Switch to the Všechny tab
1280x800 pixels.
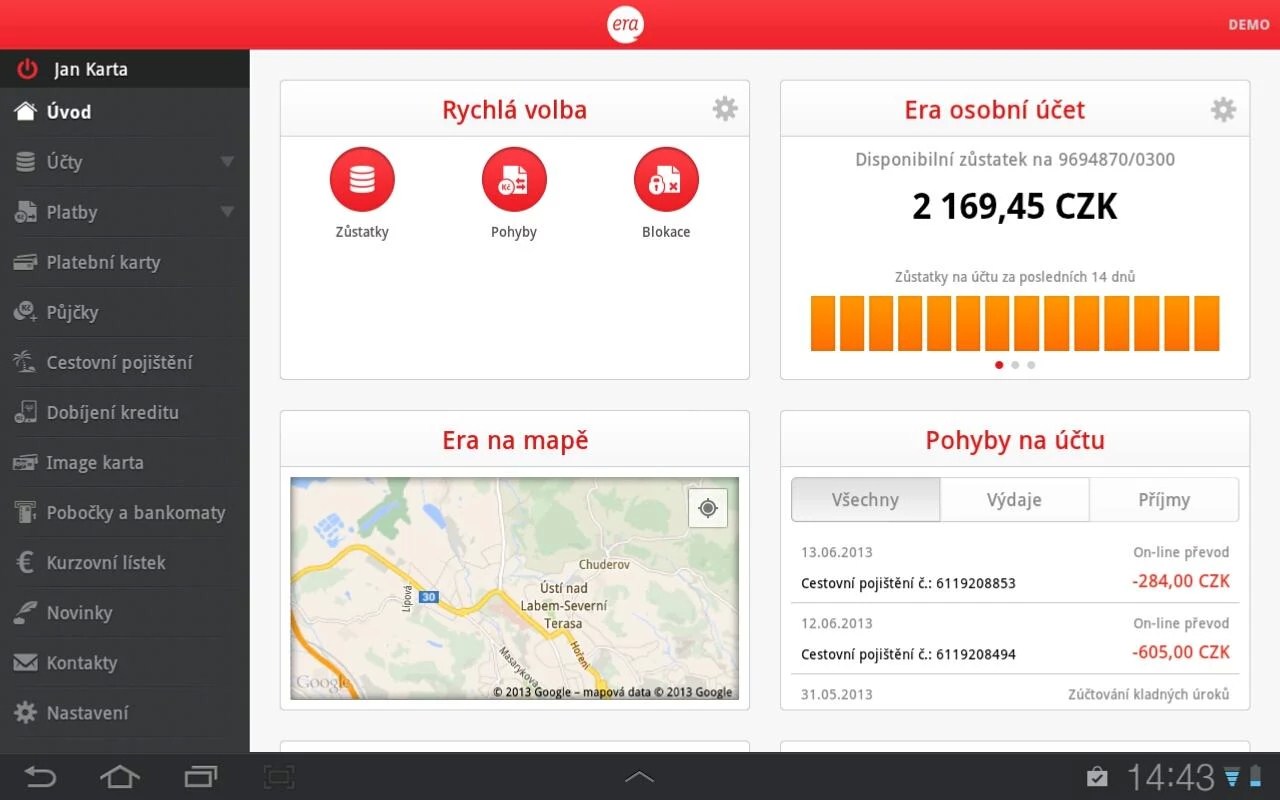(865, 499)
